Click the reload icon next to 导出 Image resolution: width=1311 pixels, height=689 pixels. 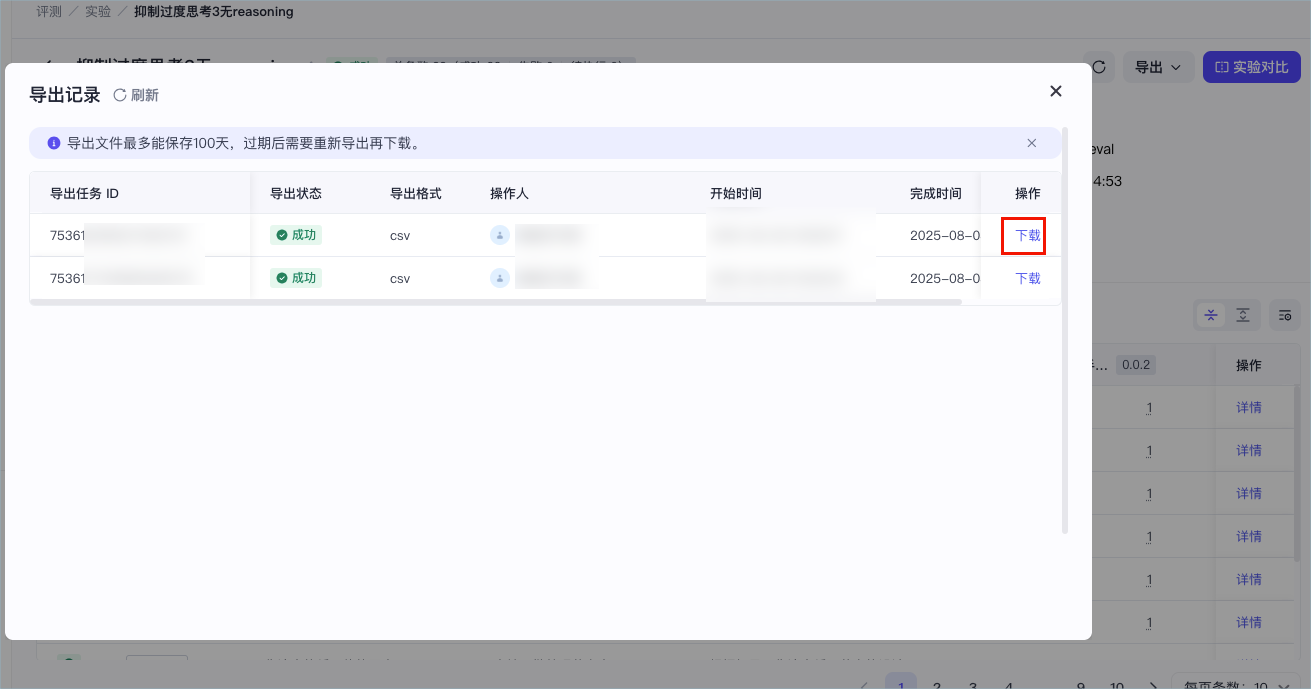[x=1098, y=67]
